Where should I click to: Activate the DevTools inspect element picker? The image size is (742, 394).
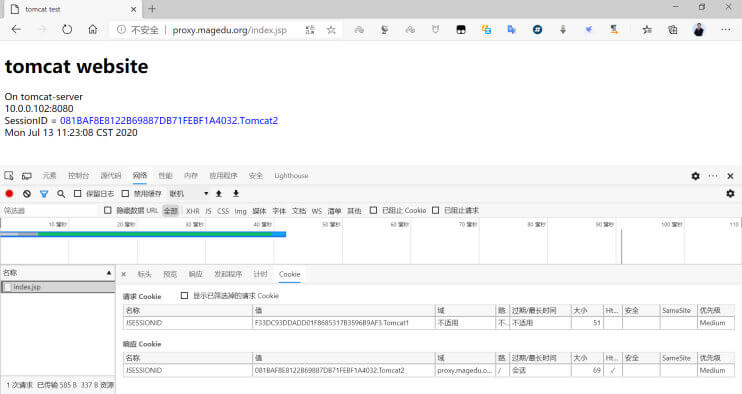coord(9,176)
